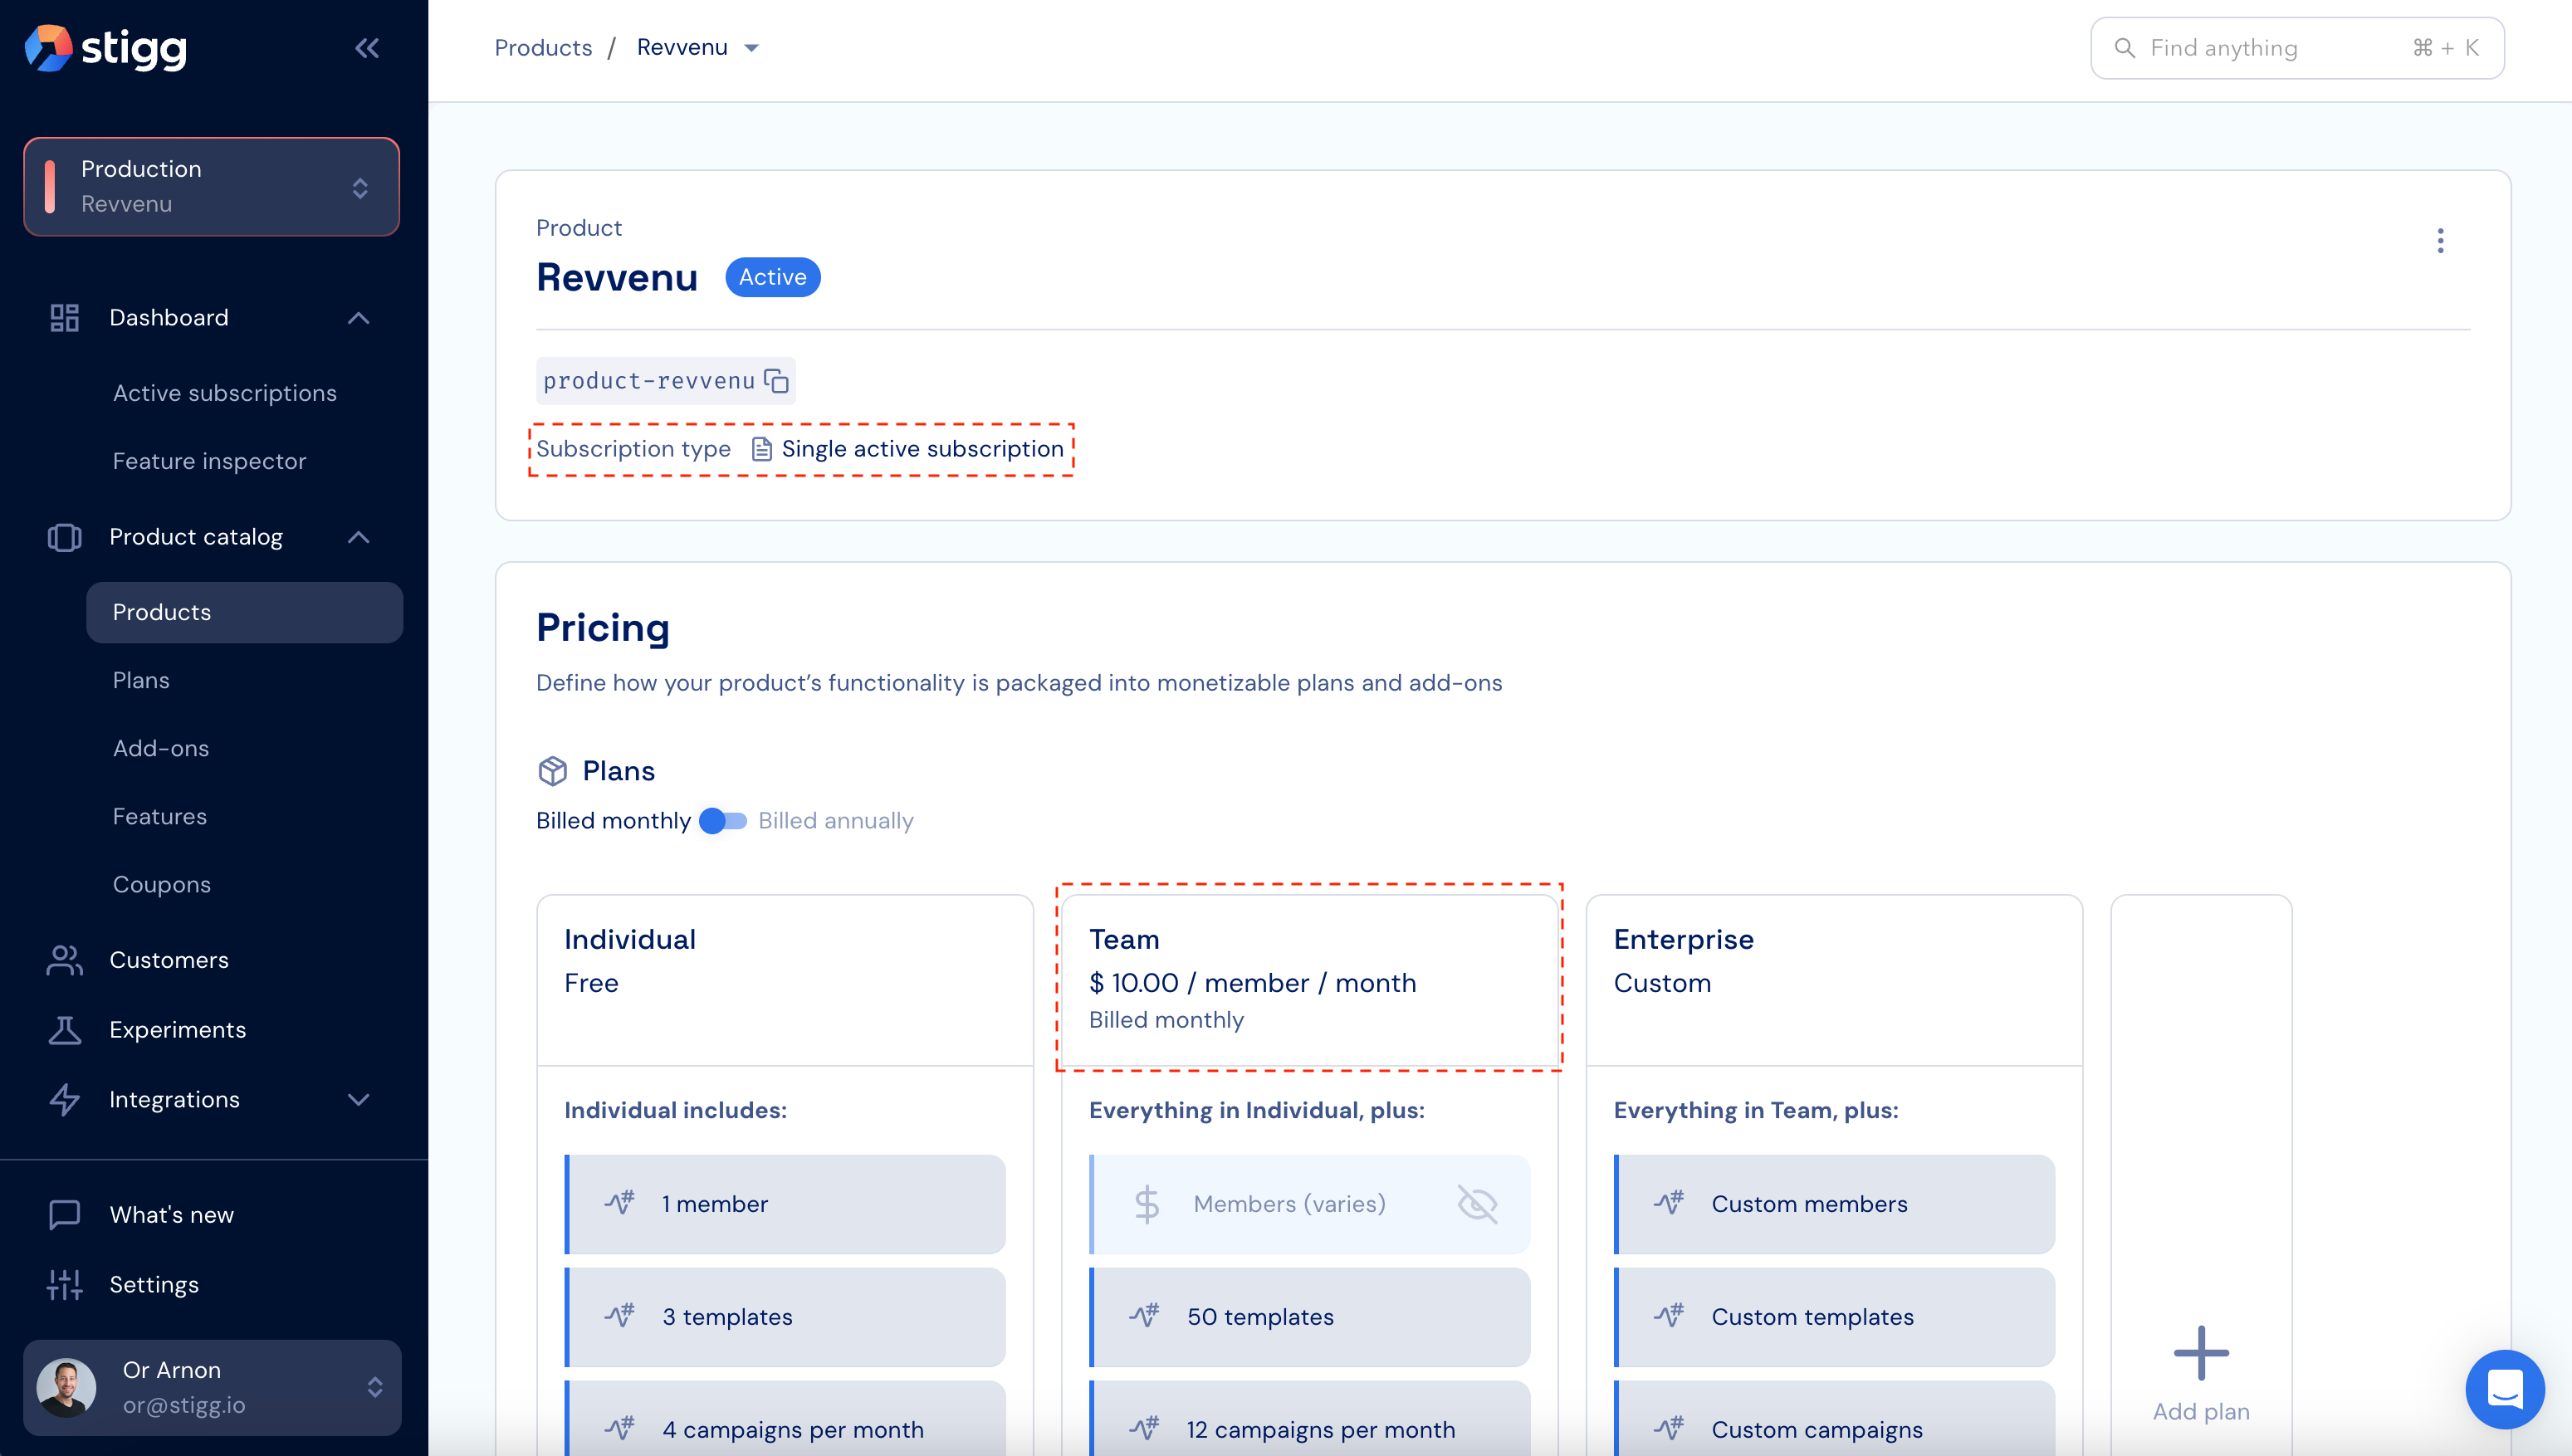The height and width of the screenshot is (1456, 2572).
Task: Open the Individual plan card
Action: point(785,979)
